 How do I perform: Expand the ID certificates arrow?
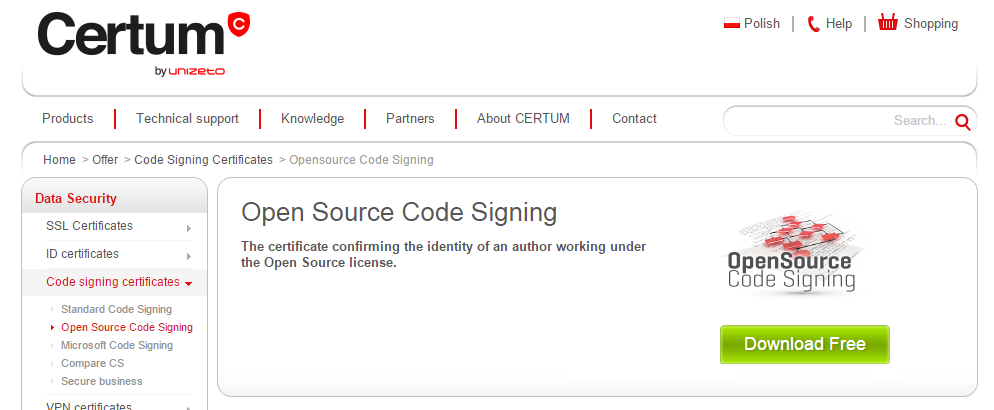(188, 255)
